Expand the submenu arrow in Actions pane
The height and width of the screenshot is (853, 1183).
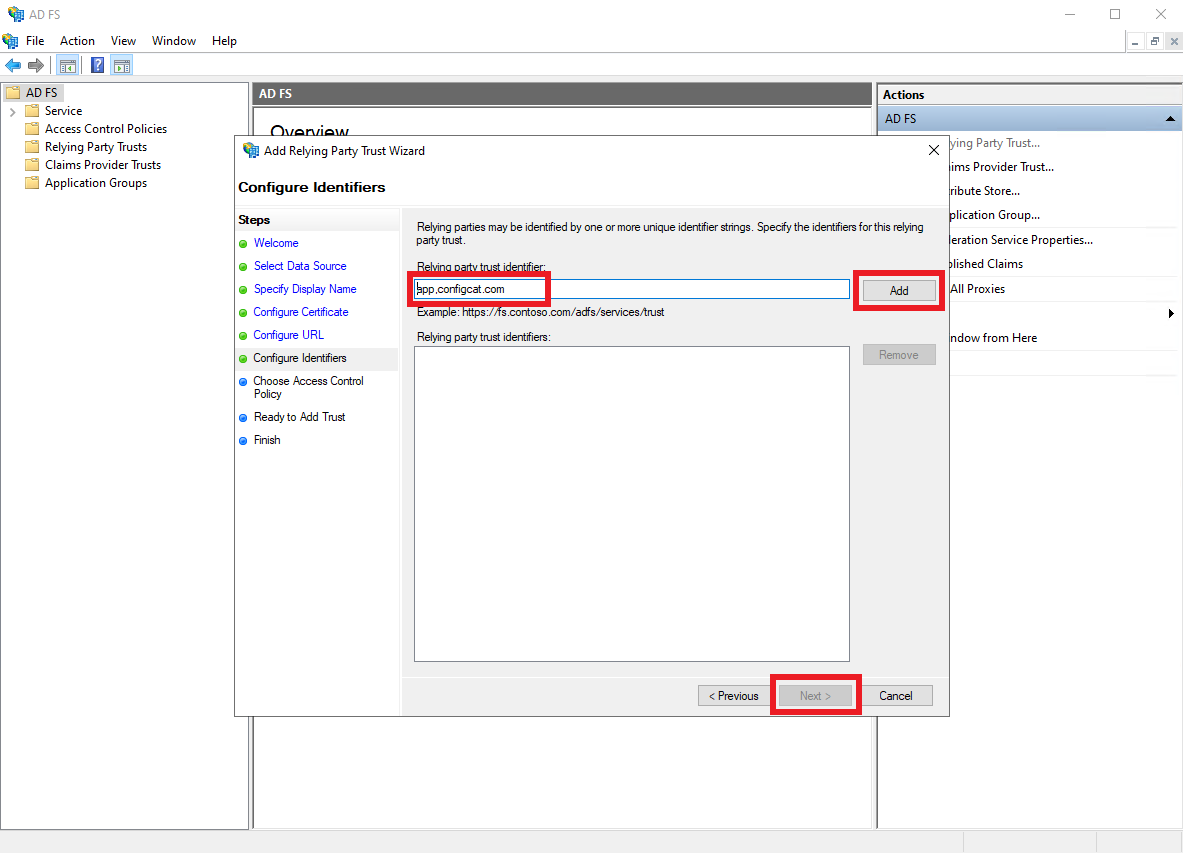1171,314
